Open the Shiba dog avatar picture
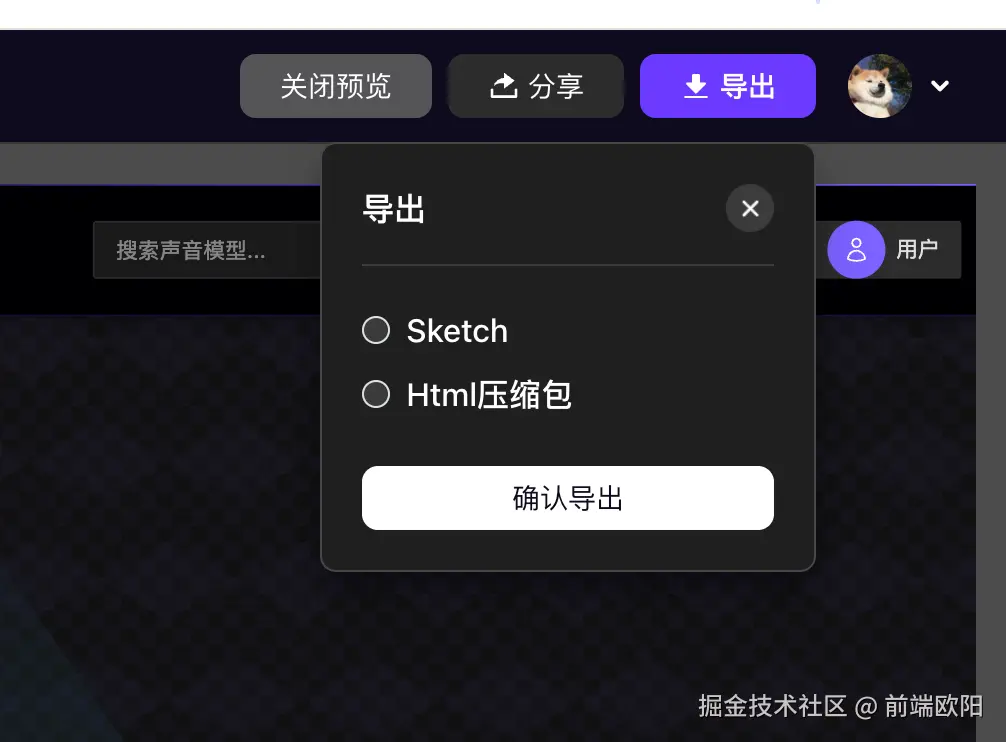Screen dimensions: 1006x742 pyautogui.click(x=880, y=86)
